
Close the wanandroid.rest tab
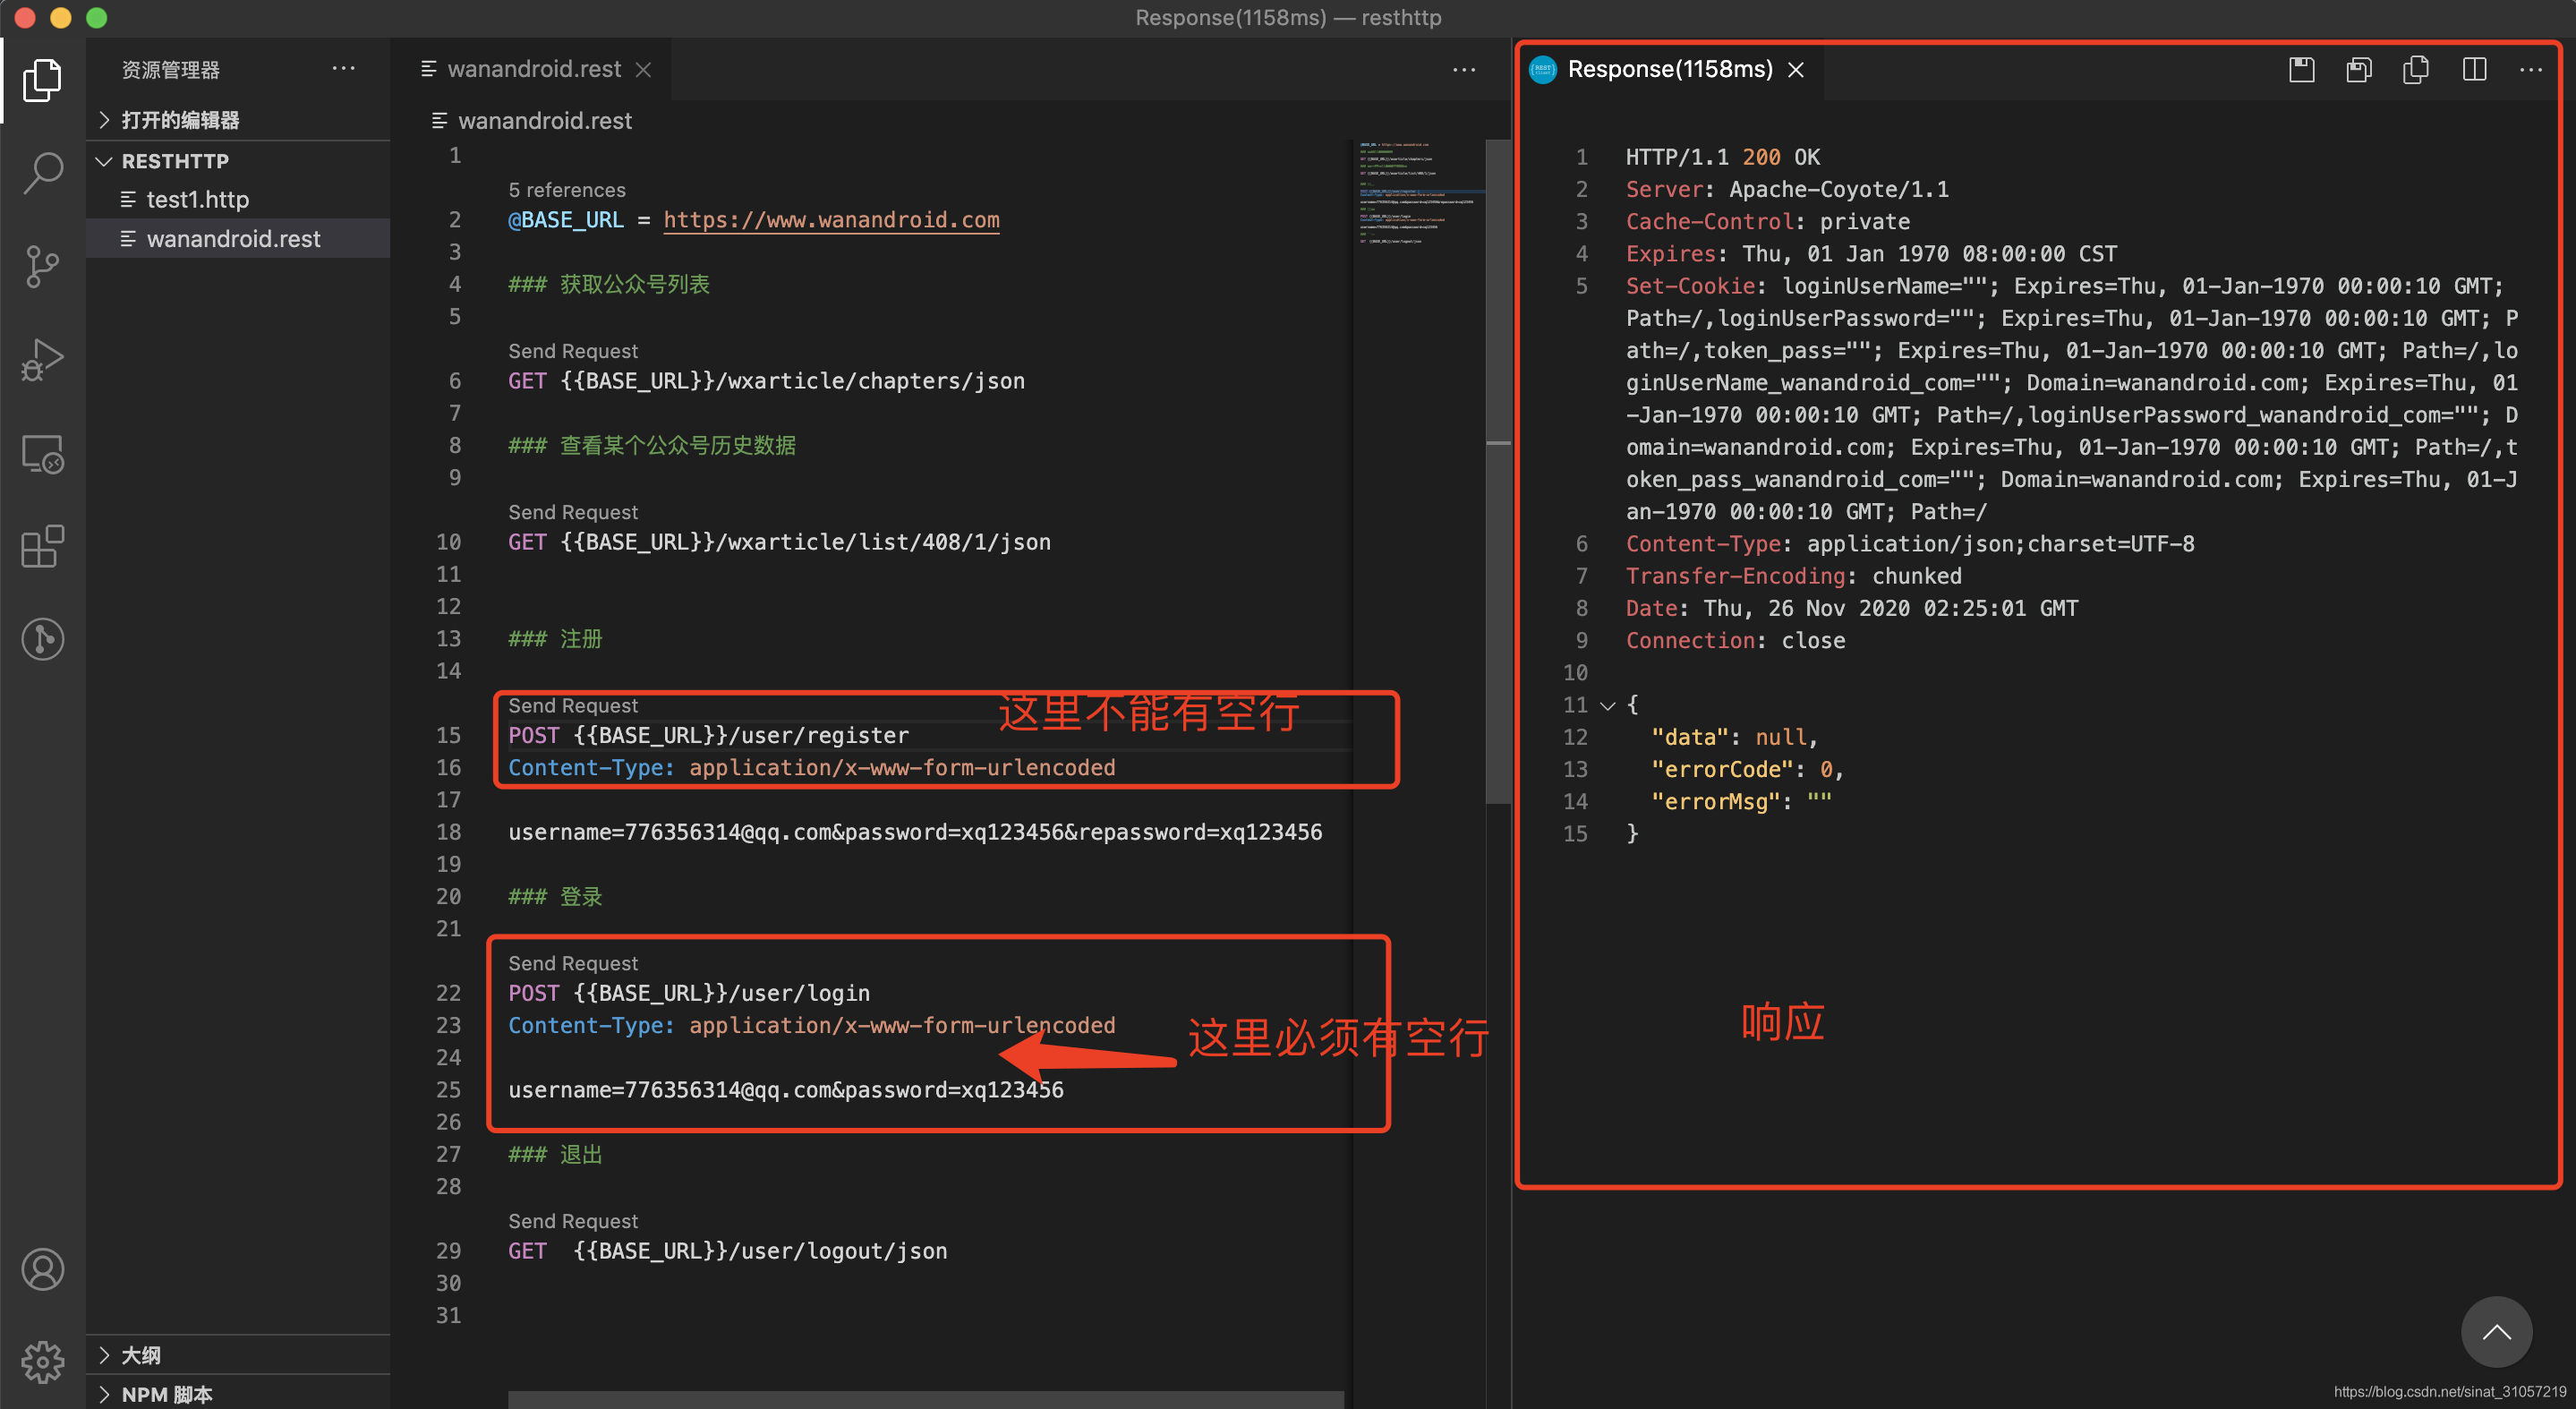643,69
